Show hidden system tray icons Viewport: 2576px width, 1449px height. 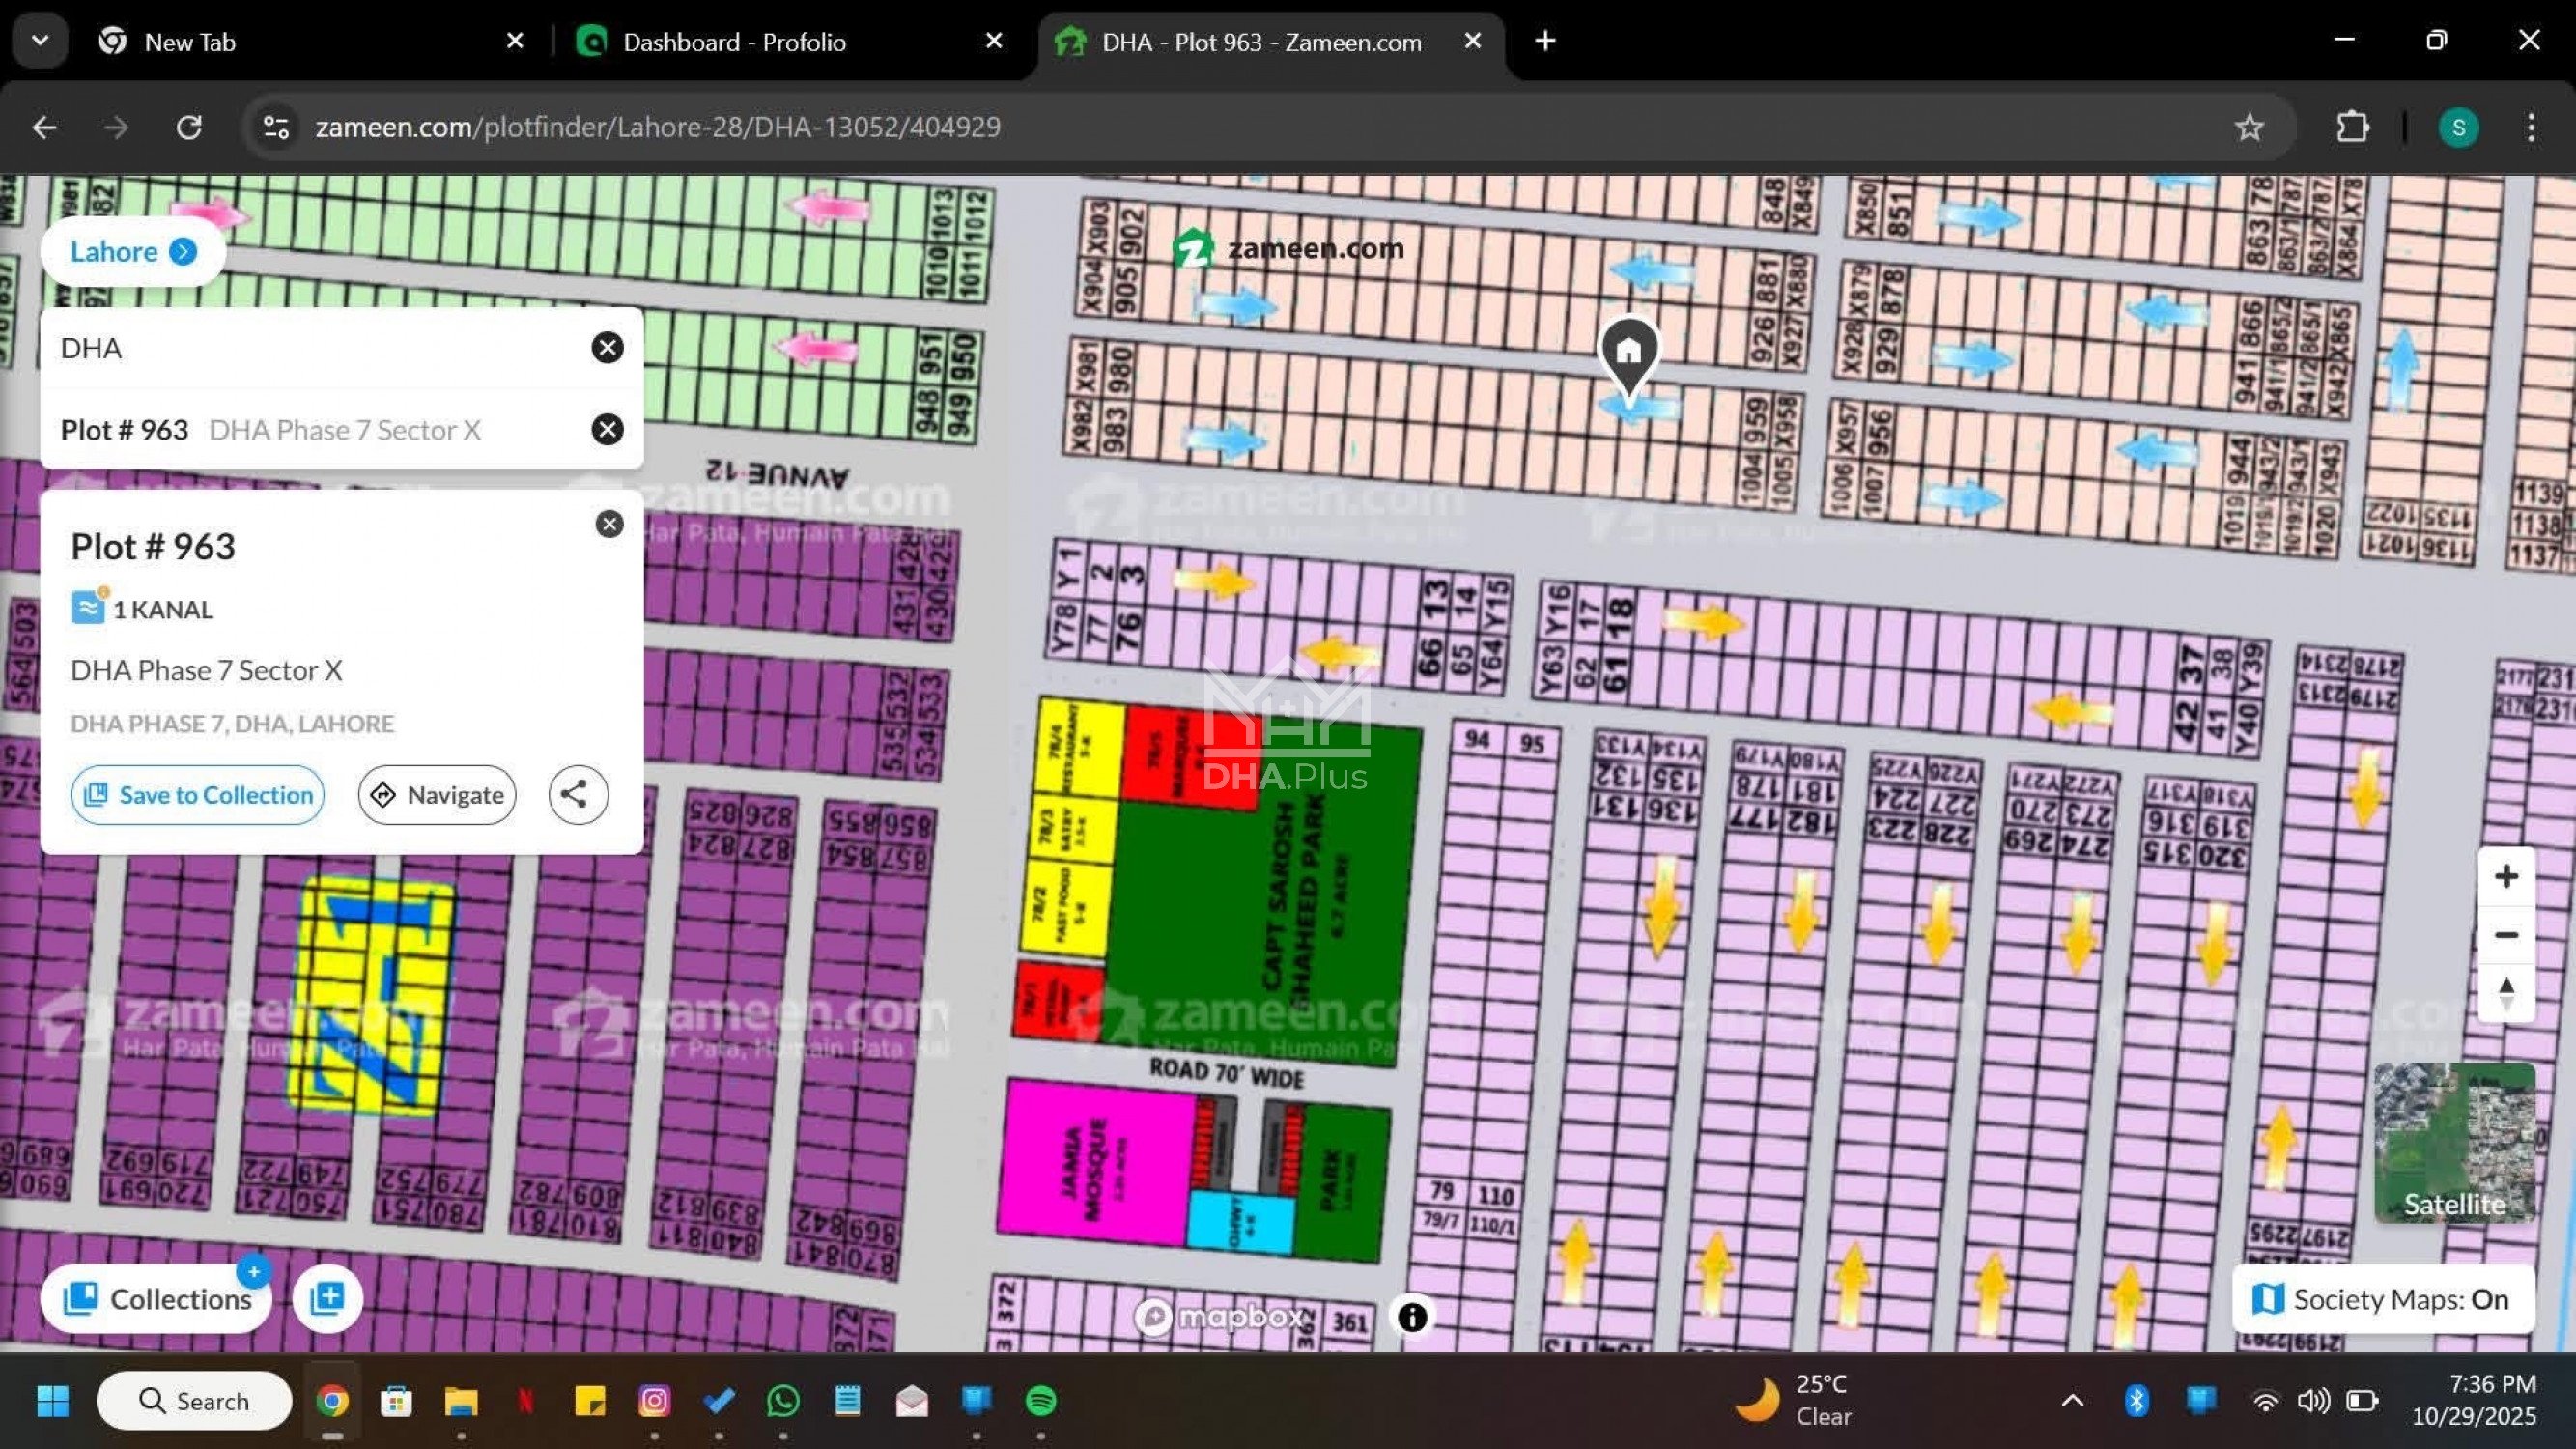point(2072,1401)
